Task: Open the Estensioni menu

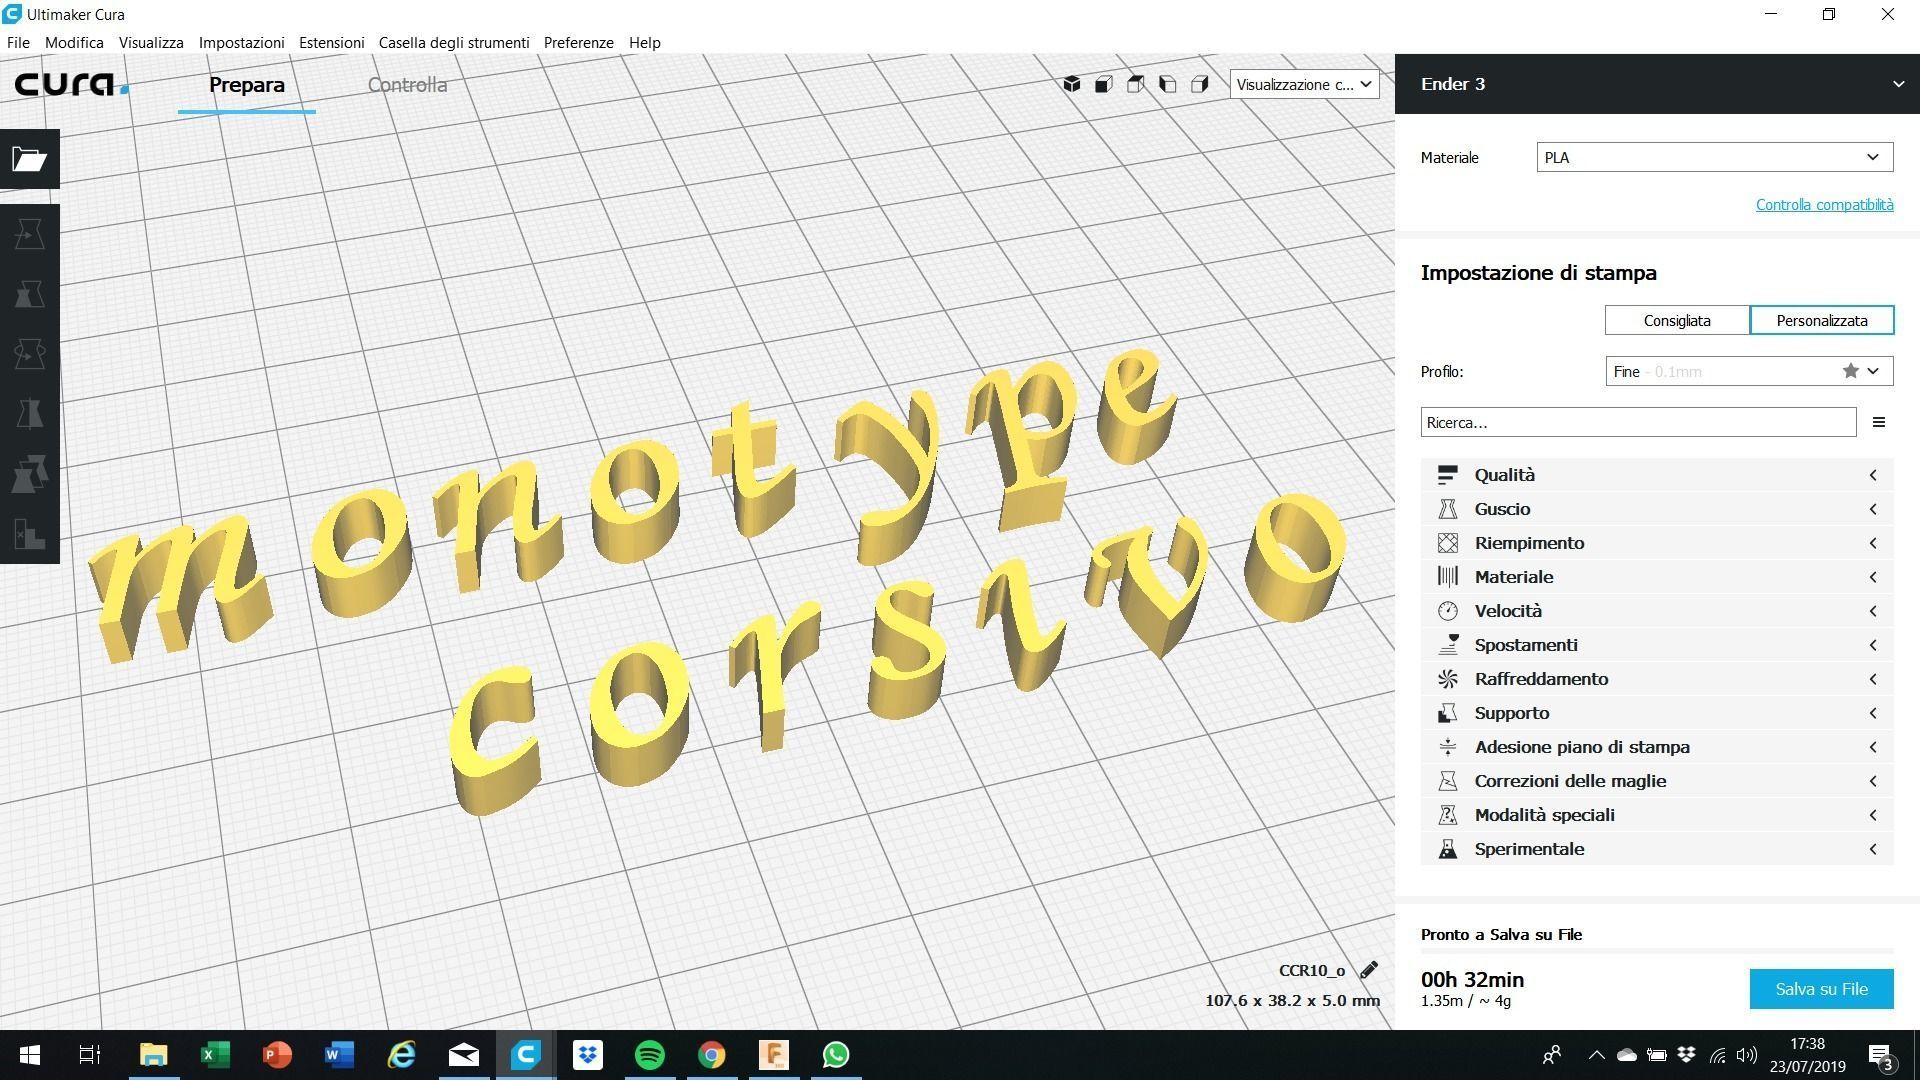Action: pos(331,42)
